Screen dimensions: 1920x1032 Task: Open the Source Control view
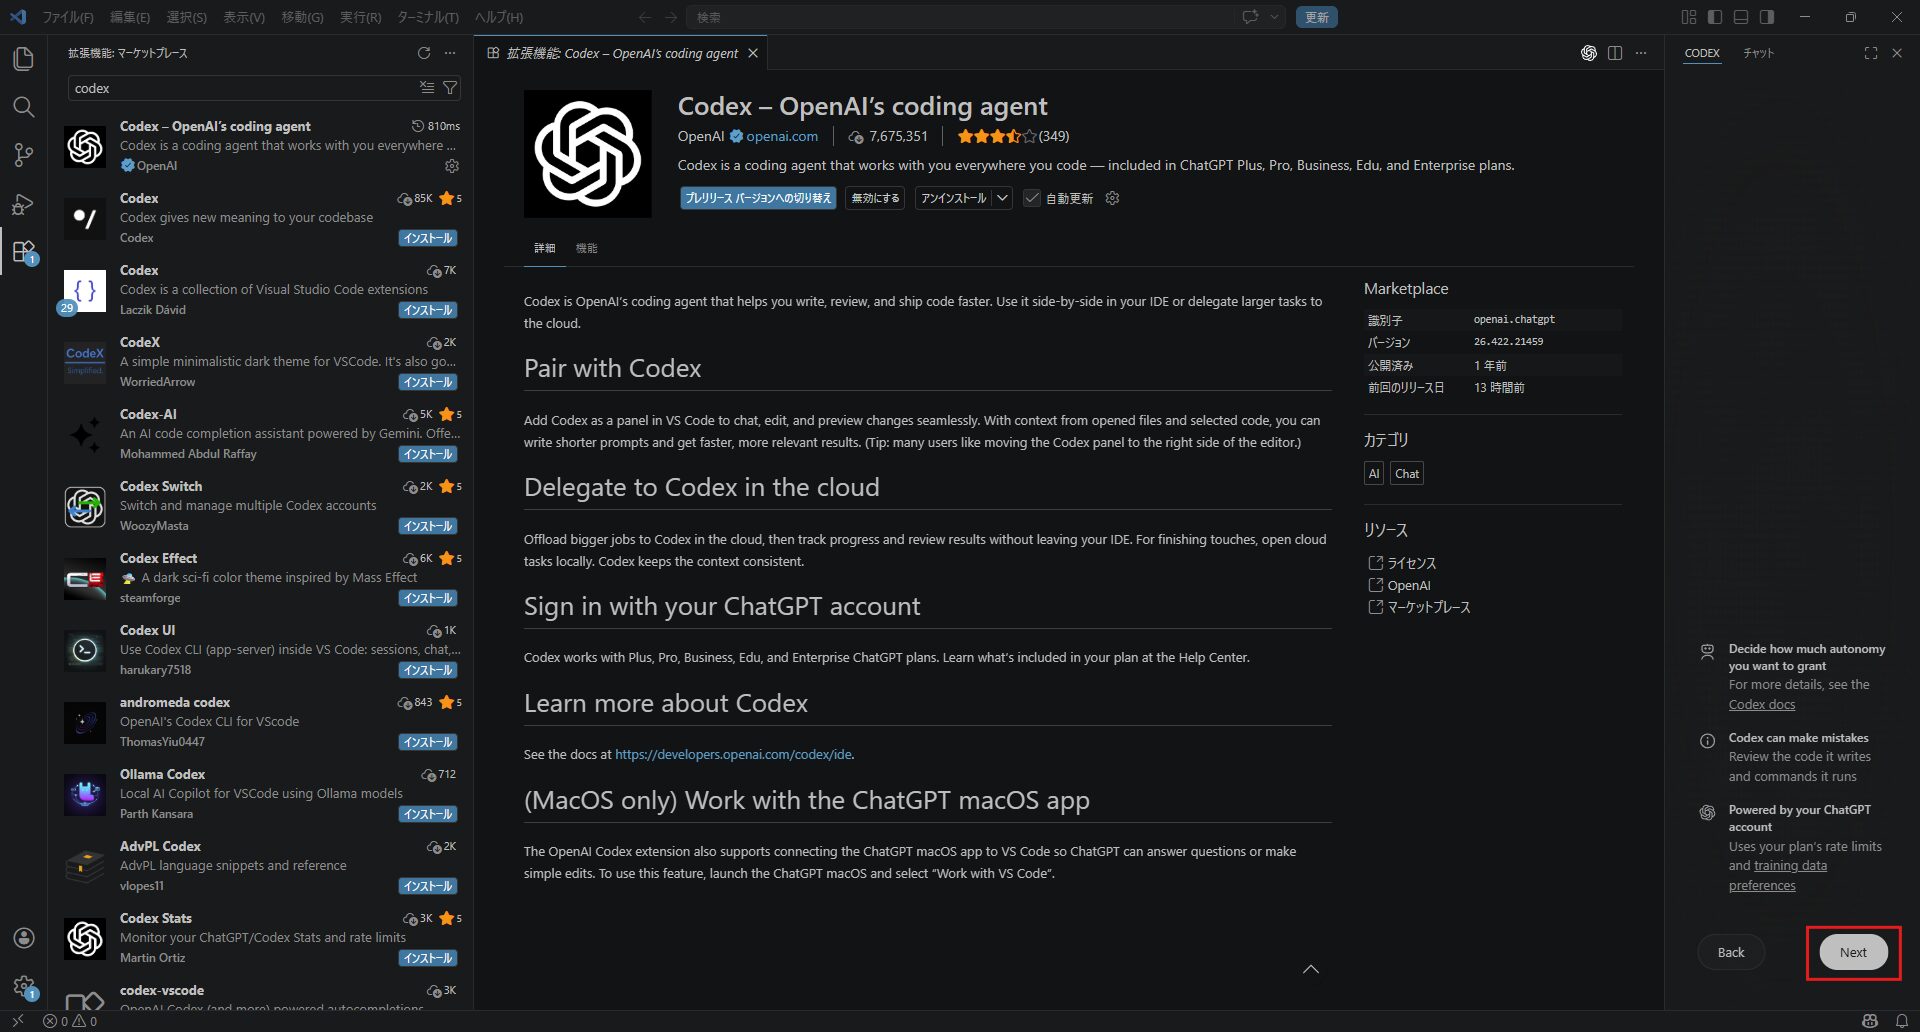pos(23,155)
